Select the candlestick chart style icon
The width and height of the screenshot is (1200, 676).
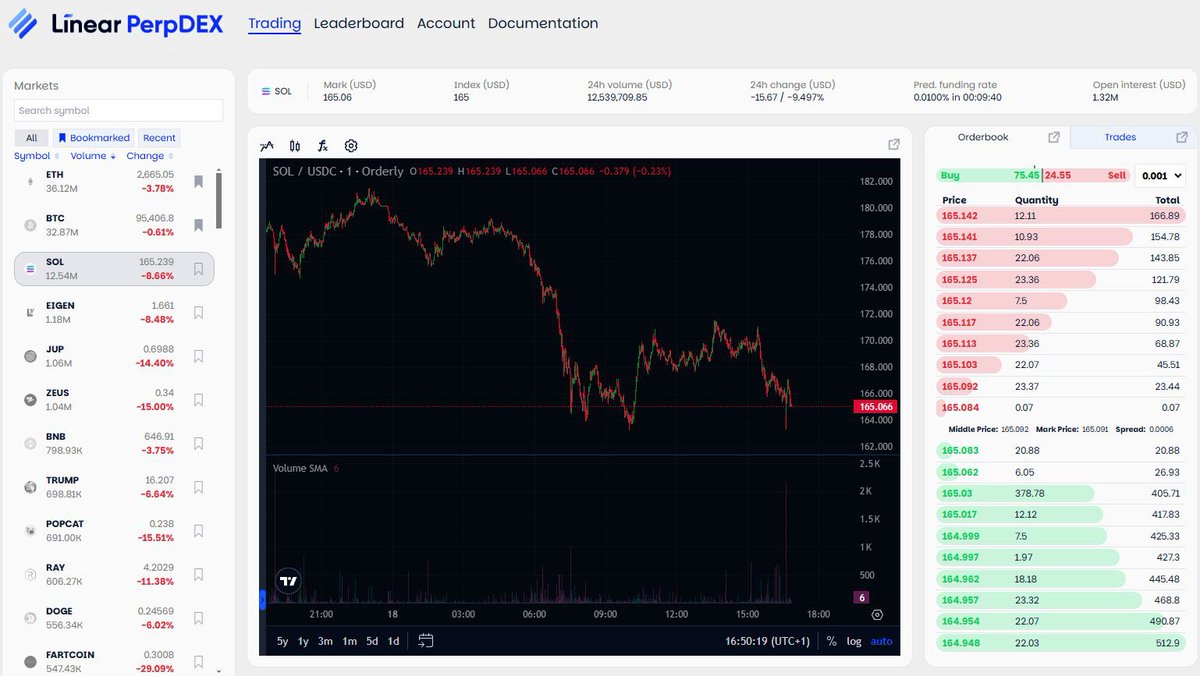(x=295, y=146)
